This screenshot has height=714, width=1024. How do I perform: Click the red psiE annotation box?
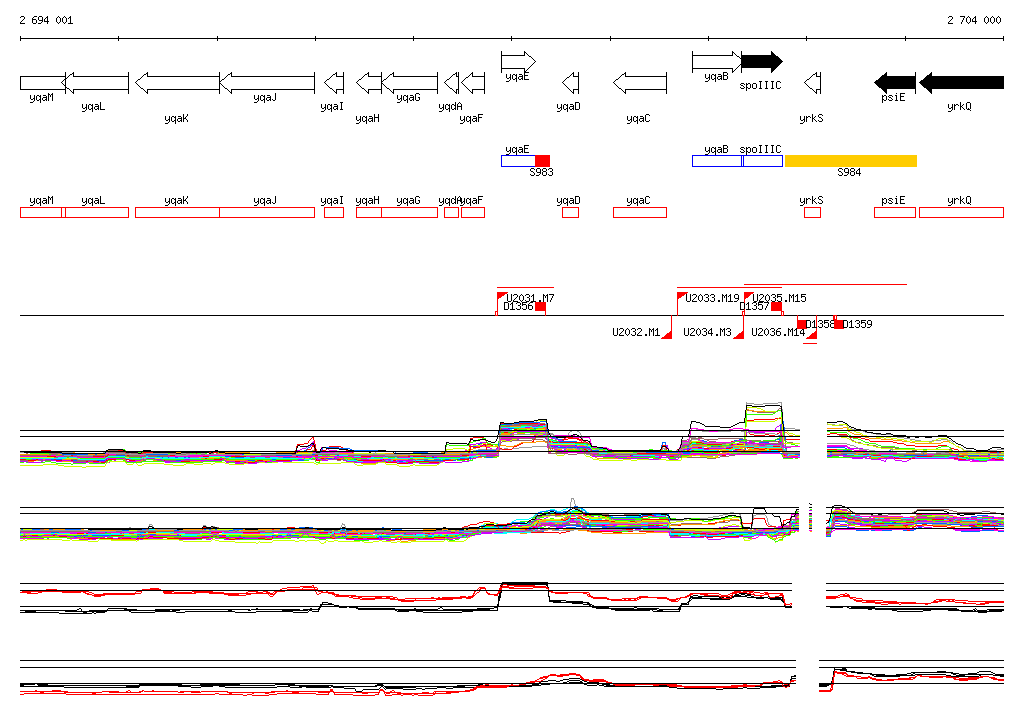895,212
